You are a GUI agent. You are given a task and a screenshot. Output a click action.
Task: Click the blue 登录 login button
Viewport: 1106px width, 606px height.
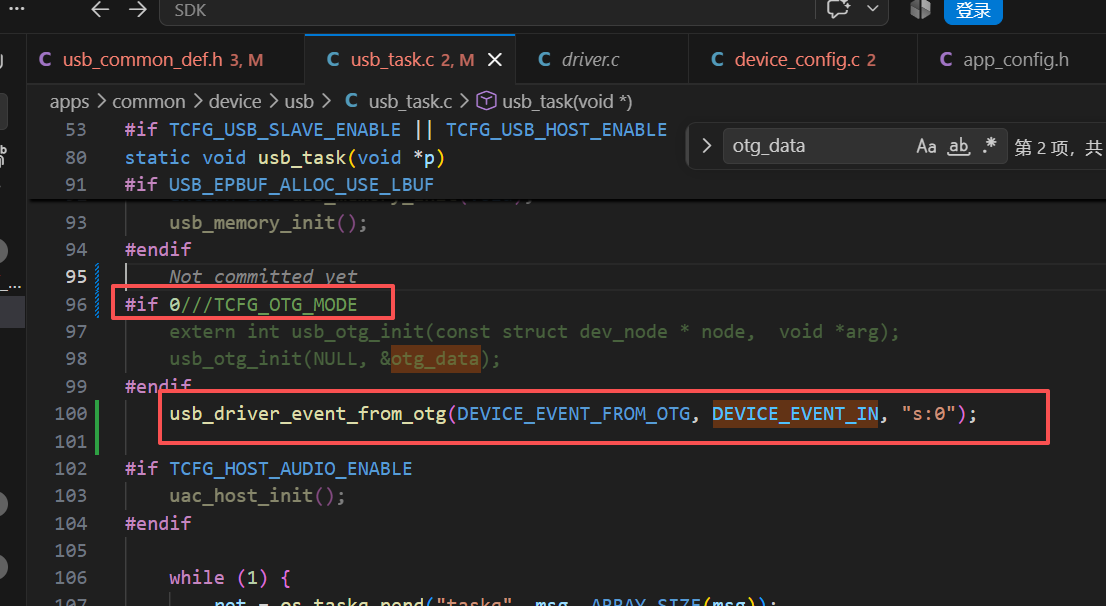(x=973, y=11)
